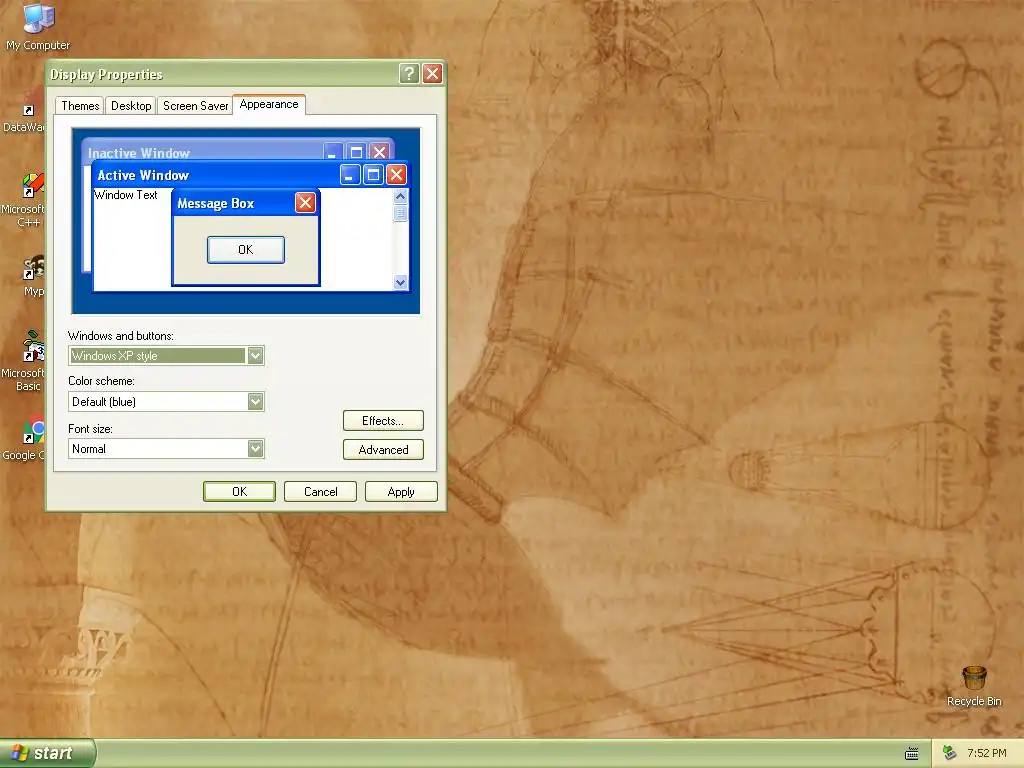Select the Microsoft C++ desktop shortcut
The height and width of the screenshot is (768, 1024).
pyautogui.click(x=24, y=200)
